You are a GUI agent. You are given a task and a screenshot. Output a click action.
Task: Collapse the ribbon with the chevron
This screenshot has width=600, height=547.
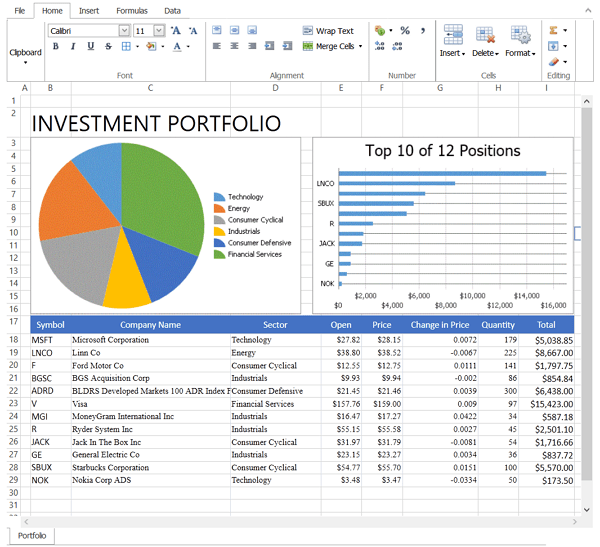[588, 11]
